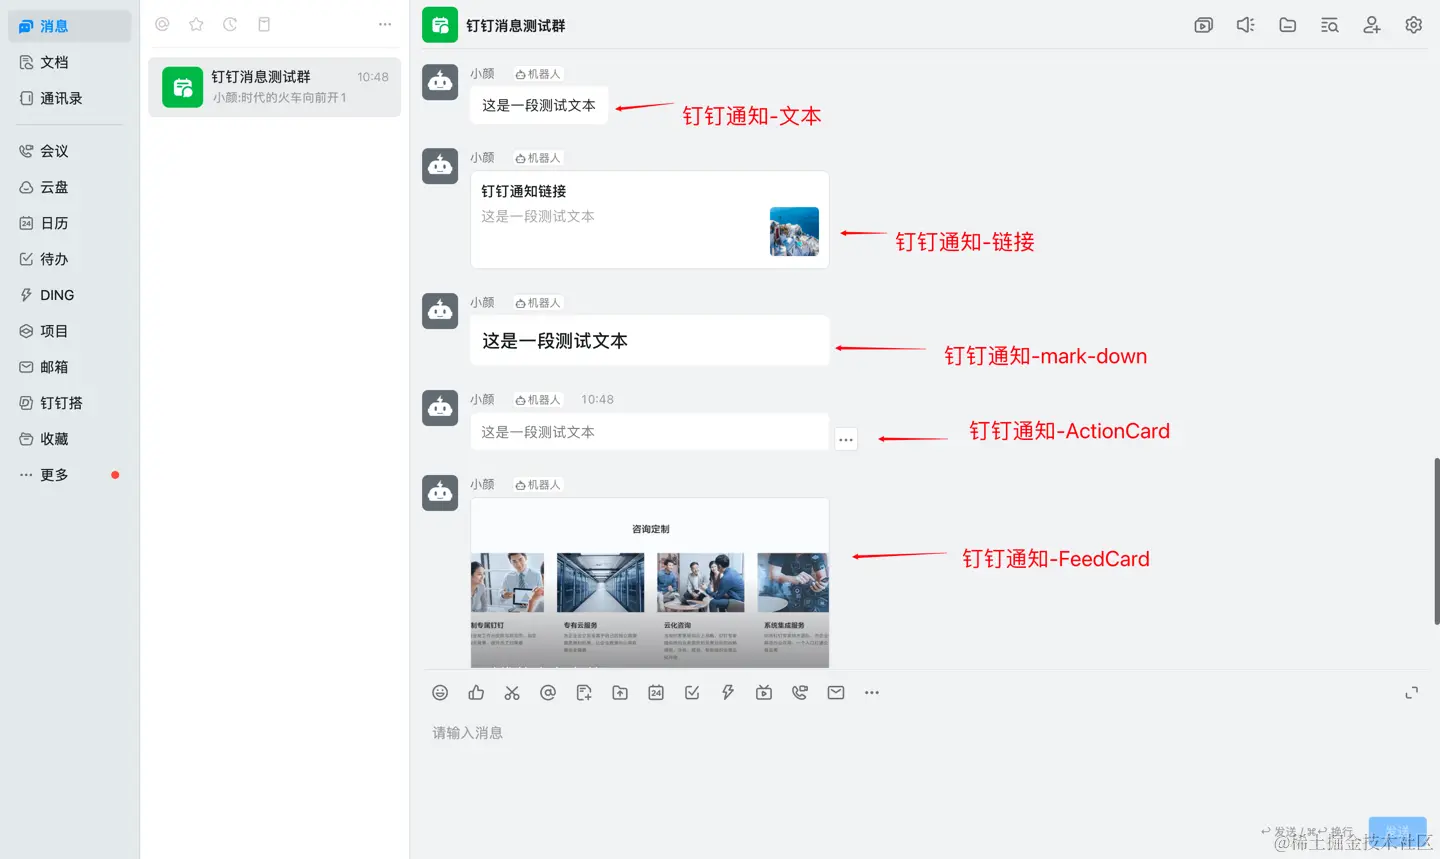Create a calendar event from toolbar icon

[x=656, y=693]
